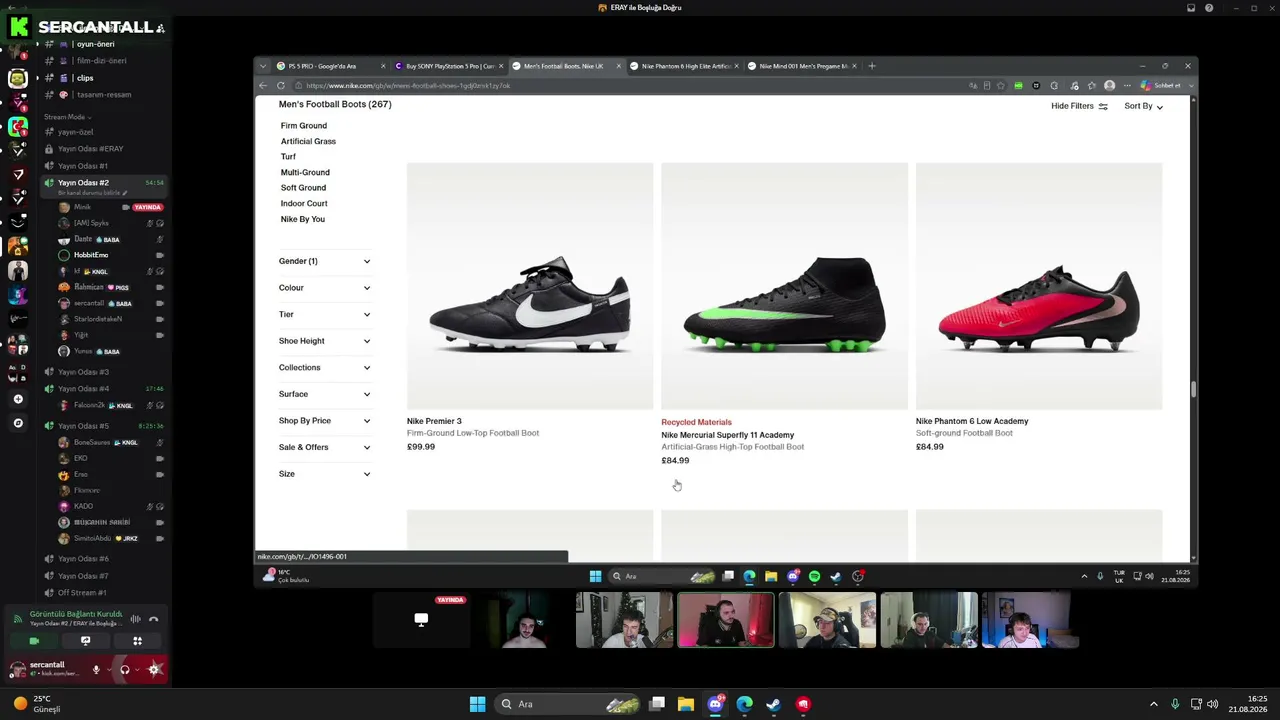Screen dimensions: 1280x720
Task: Expand the Shop By Price filter
Action: point(325,421)
